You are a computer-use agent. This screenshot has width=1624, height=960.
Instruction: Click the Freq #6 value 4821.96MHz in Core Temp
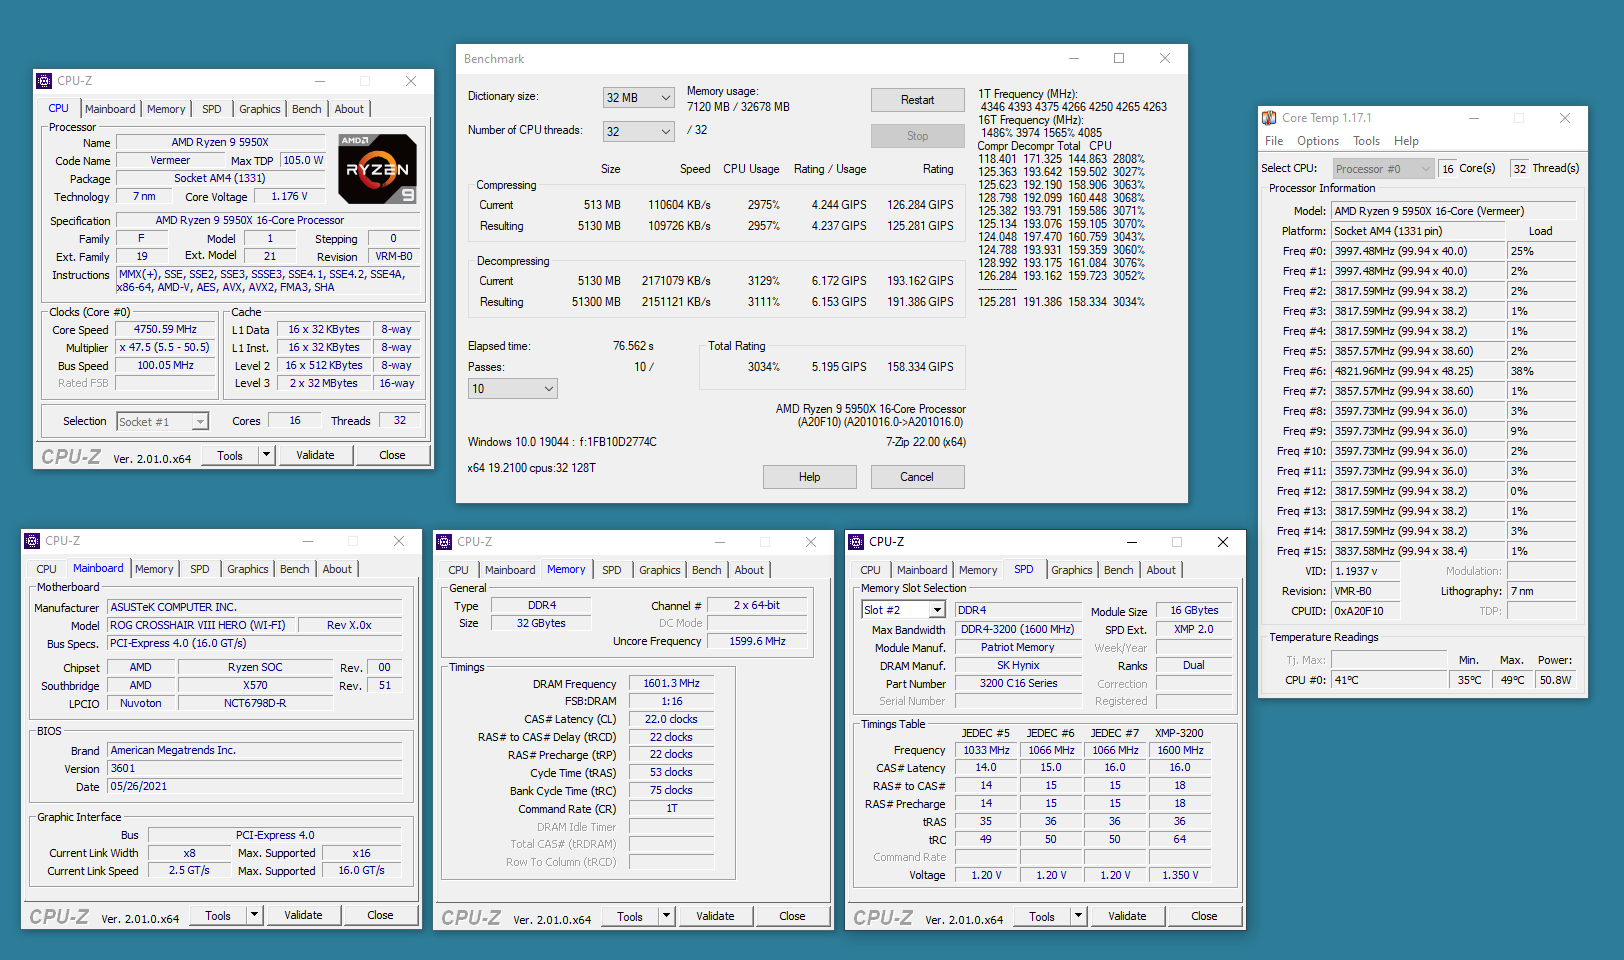(x=1418, y=371)
